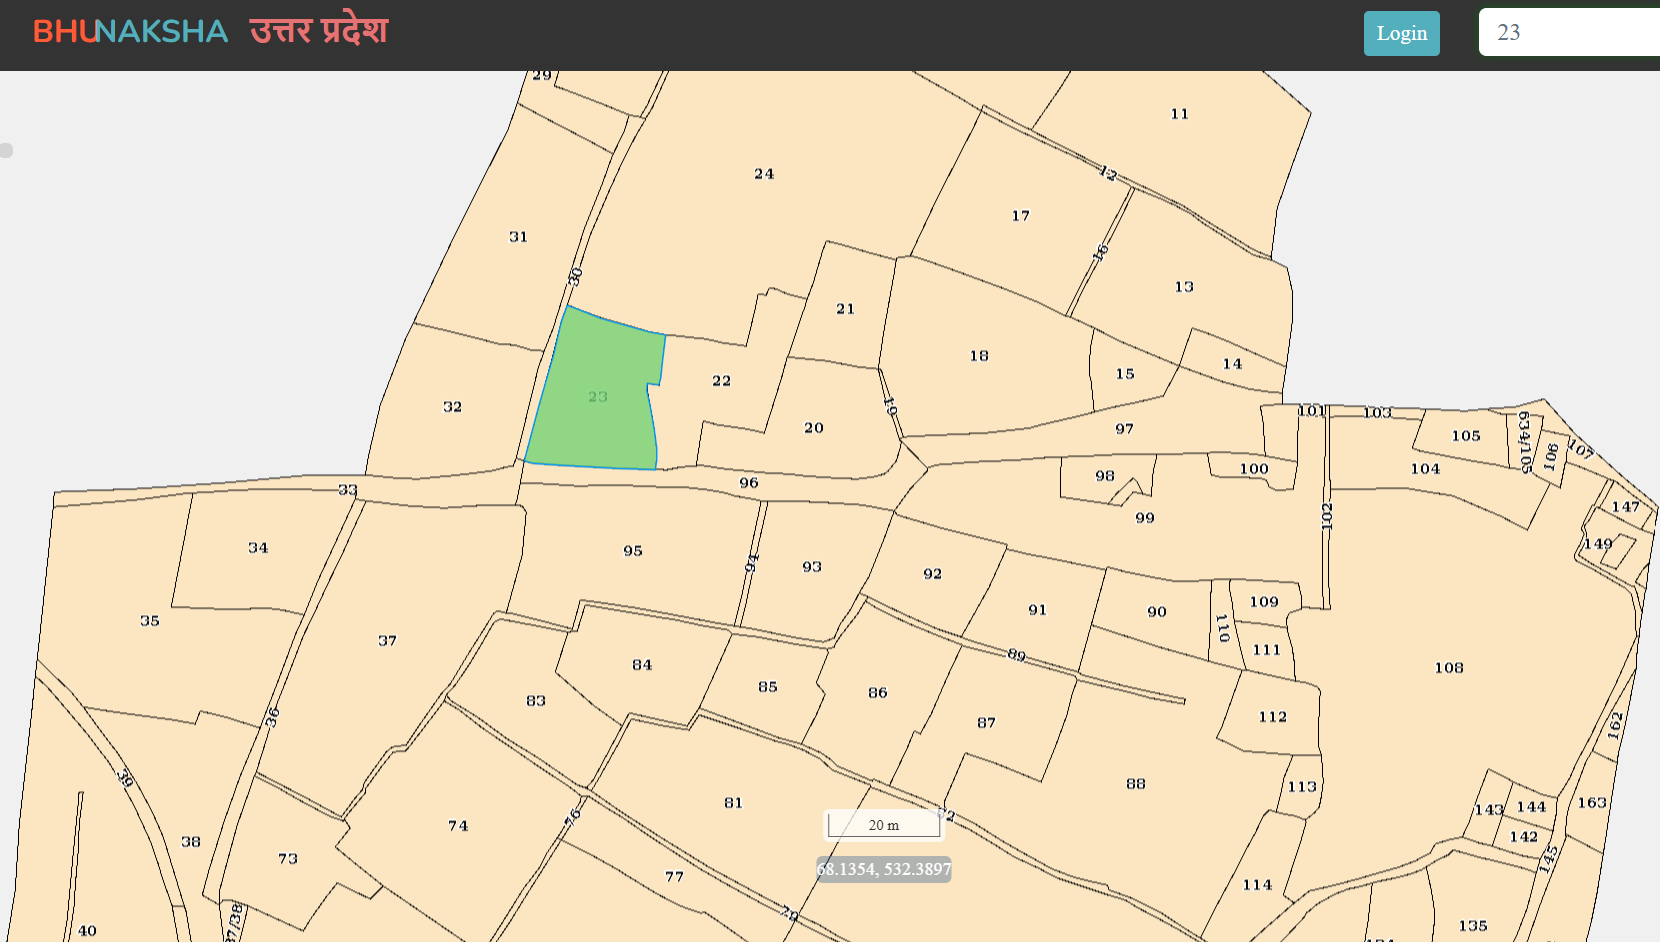Select plot 37 parcel
The height and width of the screenshot is (942, 1660).
[x=387, y=641]
